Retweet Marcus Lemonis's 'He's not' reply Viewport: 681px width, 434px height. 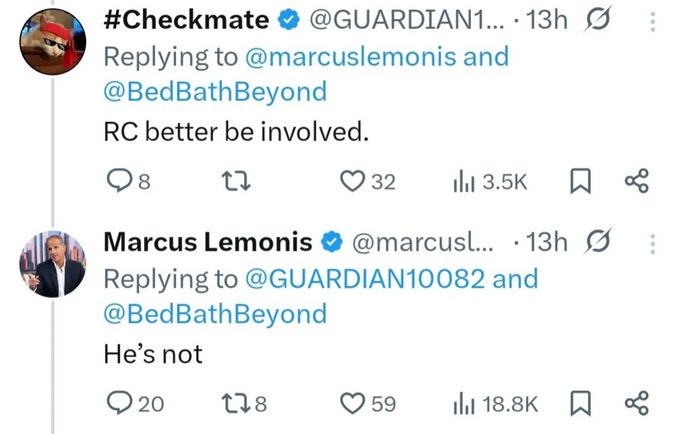(244, 403)
